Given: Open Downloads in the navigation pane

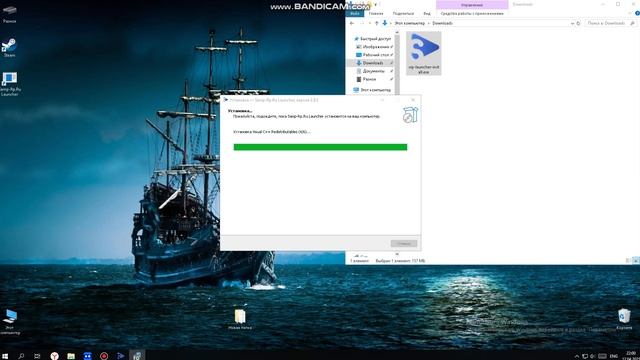Looking at the screenshot, I should click(x=371, y=63).
